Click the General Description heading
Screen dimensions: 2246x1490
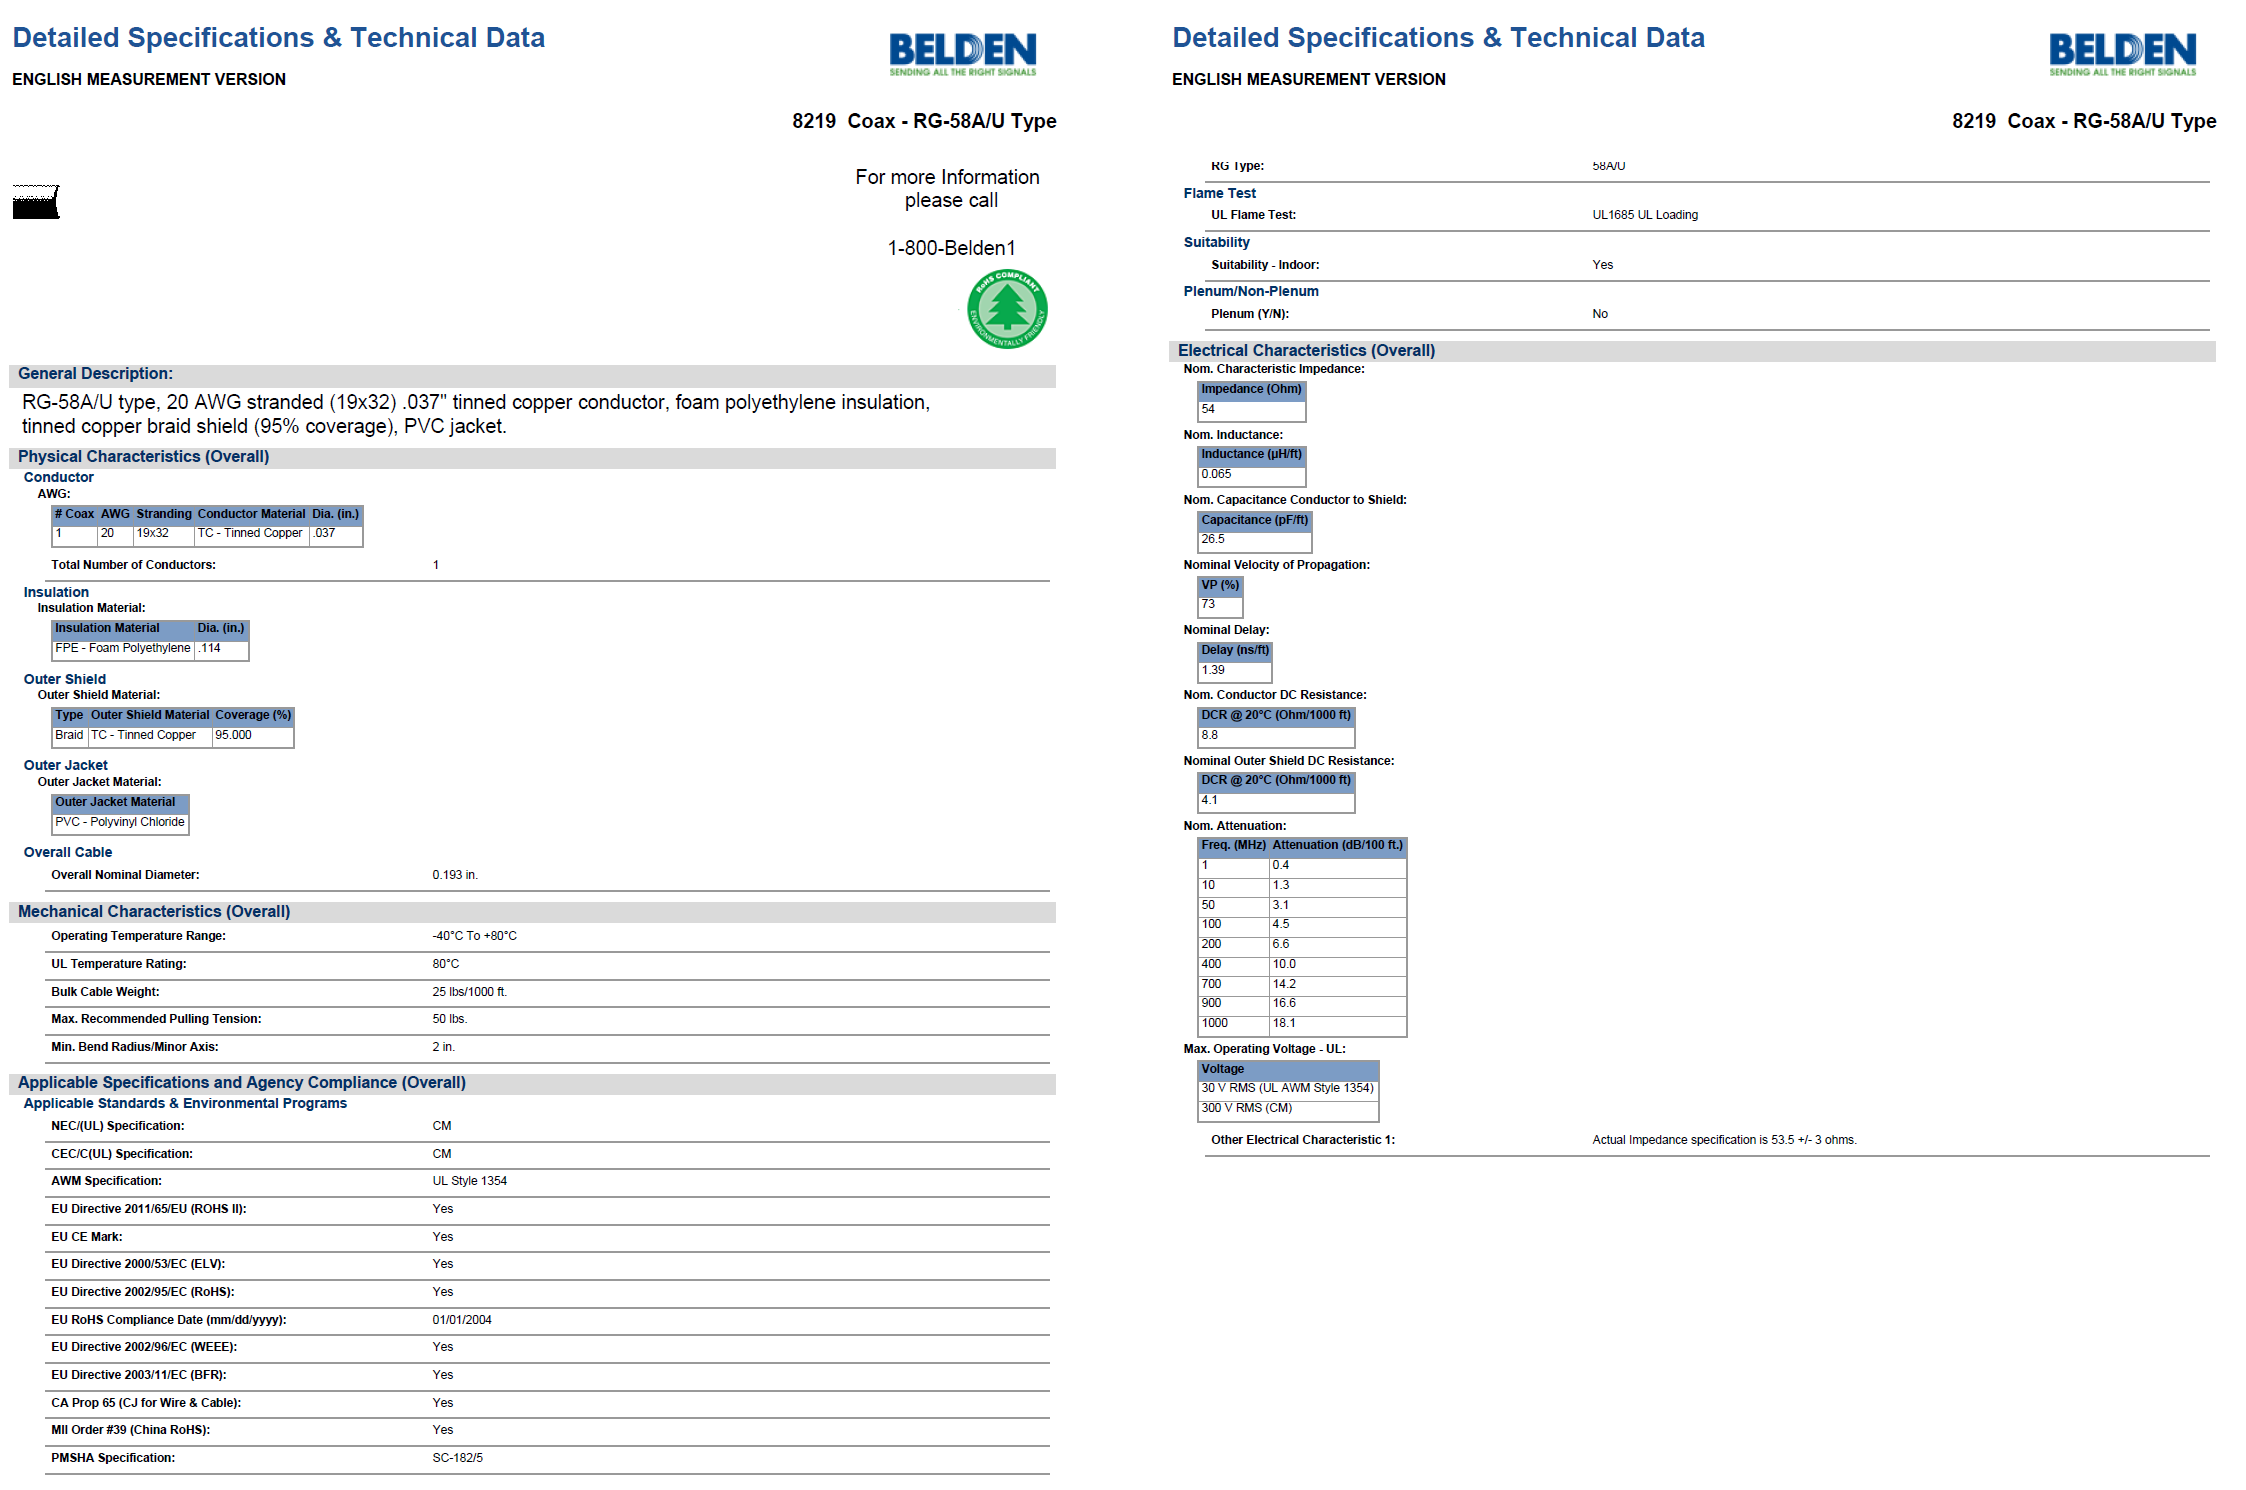95,373
